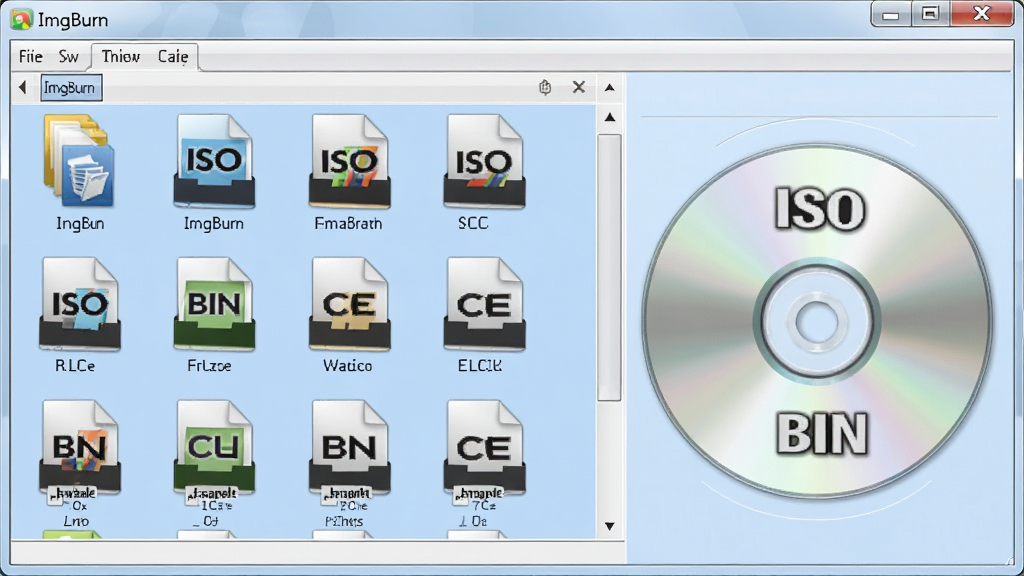This screenshot has width=1024, height=576.
Task: Maximize the ImgBurn window
Action: 930,14
